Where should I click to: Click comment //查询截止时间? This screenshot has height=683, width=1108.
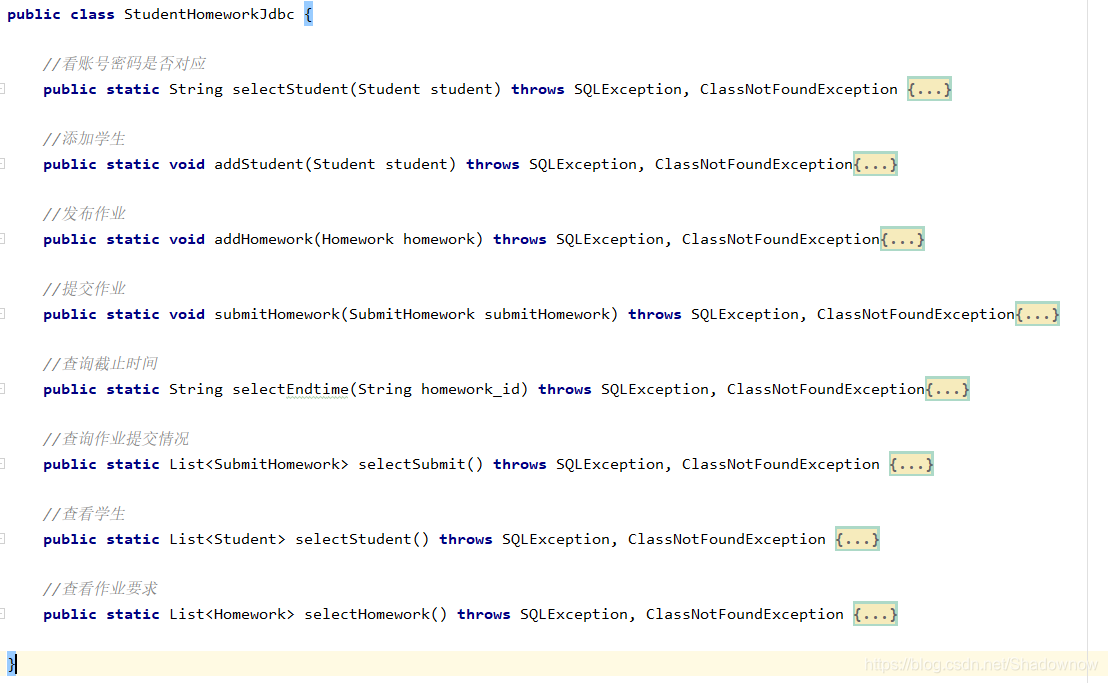click(100, 363)
